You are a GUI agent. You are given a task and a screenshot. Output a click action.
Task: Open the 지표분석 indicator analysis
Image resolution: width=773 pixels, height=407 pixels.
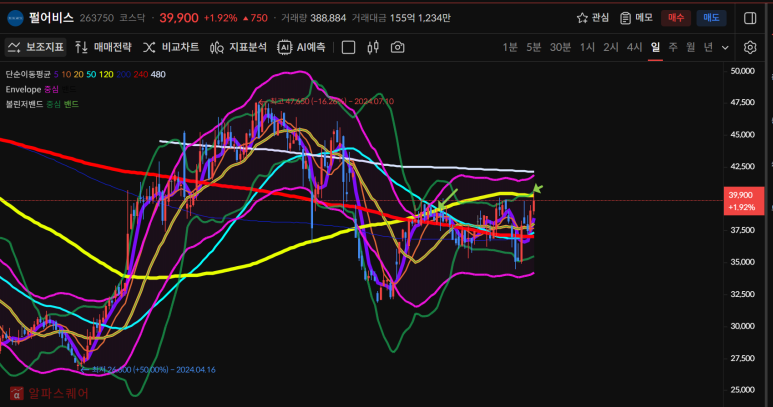[238, 47]
